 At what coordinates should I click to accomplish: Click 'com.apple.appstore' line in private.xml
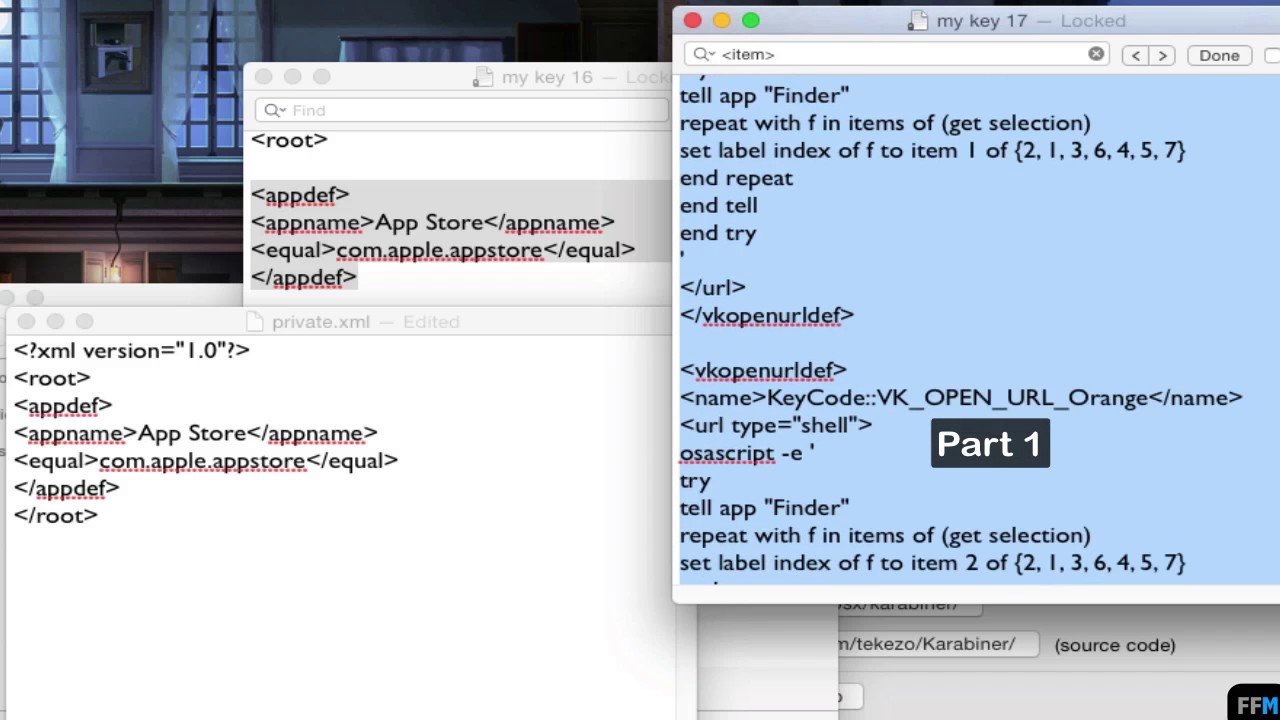(205, 461)
